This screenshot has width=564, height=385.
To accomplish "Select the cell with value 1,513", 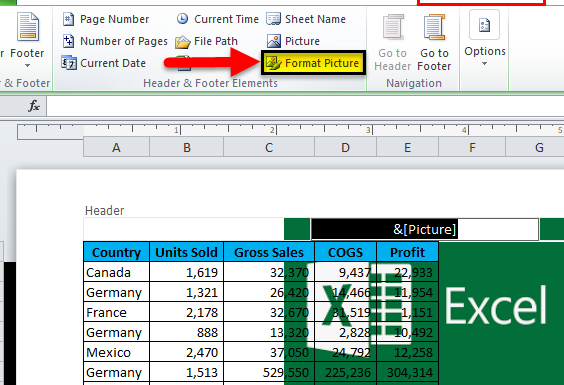I will pos(187,372).
